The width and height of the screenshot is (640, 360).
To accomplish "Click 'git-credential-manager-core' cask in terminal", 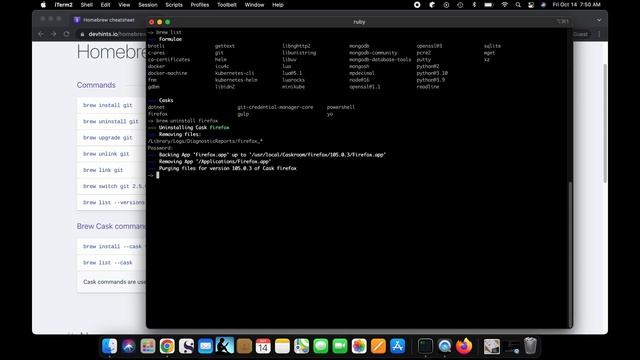I will point(276,107).
